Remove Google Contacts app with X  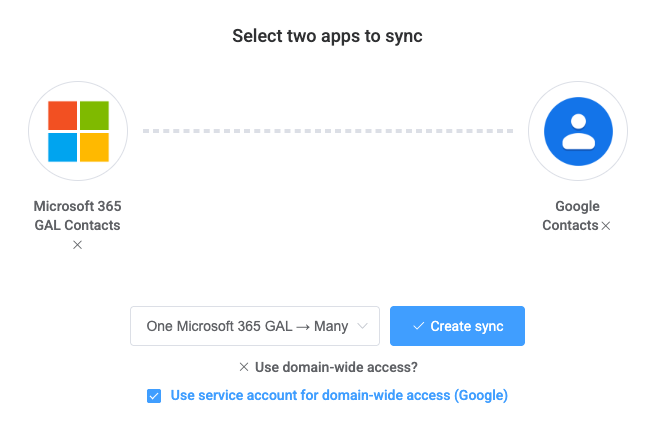click(x=606, y=226)
